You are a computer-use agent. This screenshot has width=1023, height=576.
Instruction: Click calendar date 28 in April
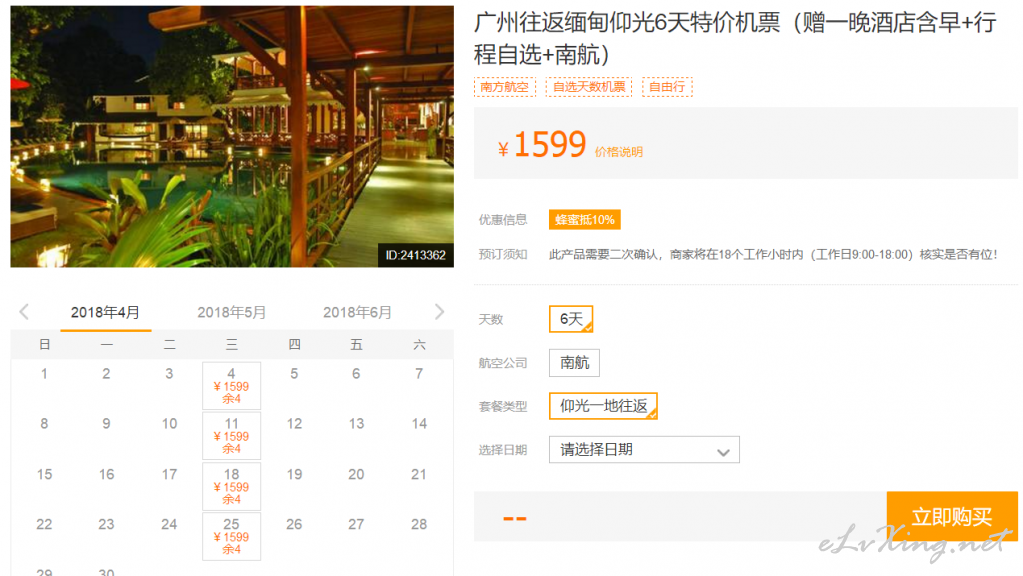click(x=419, y=524)
